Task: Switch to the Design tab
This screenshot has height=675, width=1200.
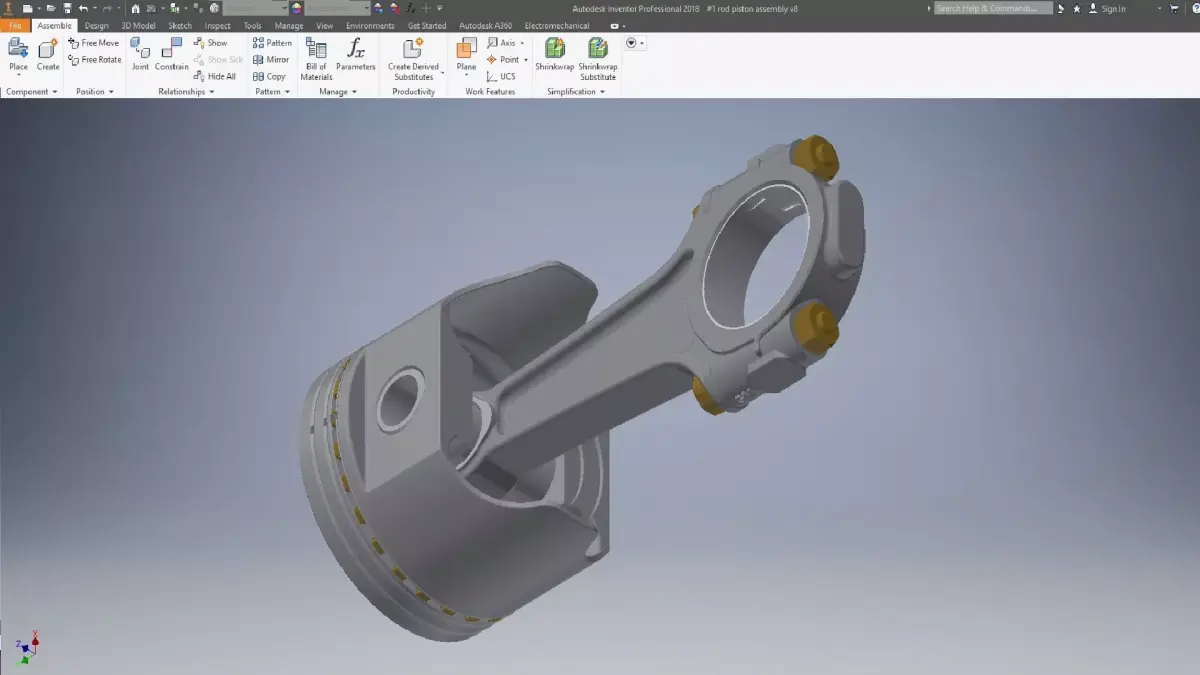Action: 97,26
